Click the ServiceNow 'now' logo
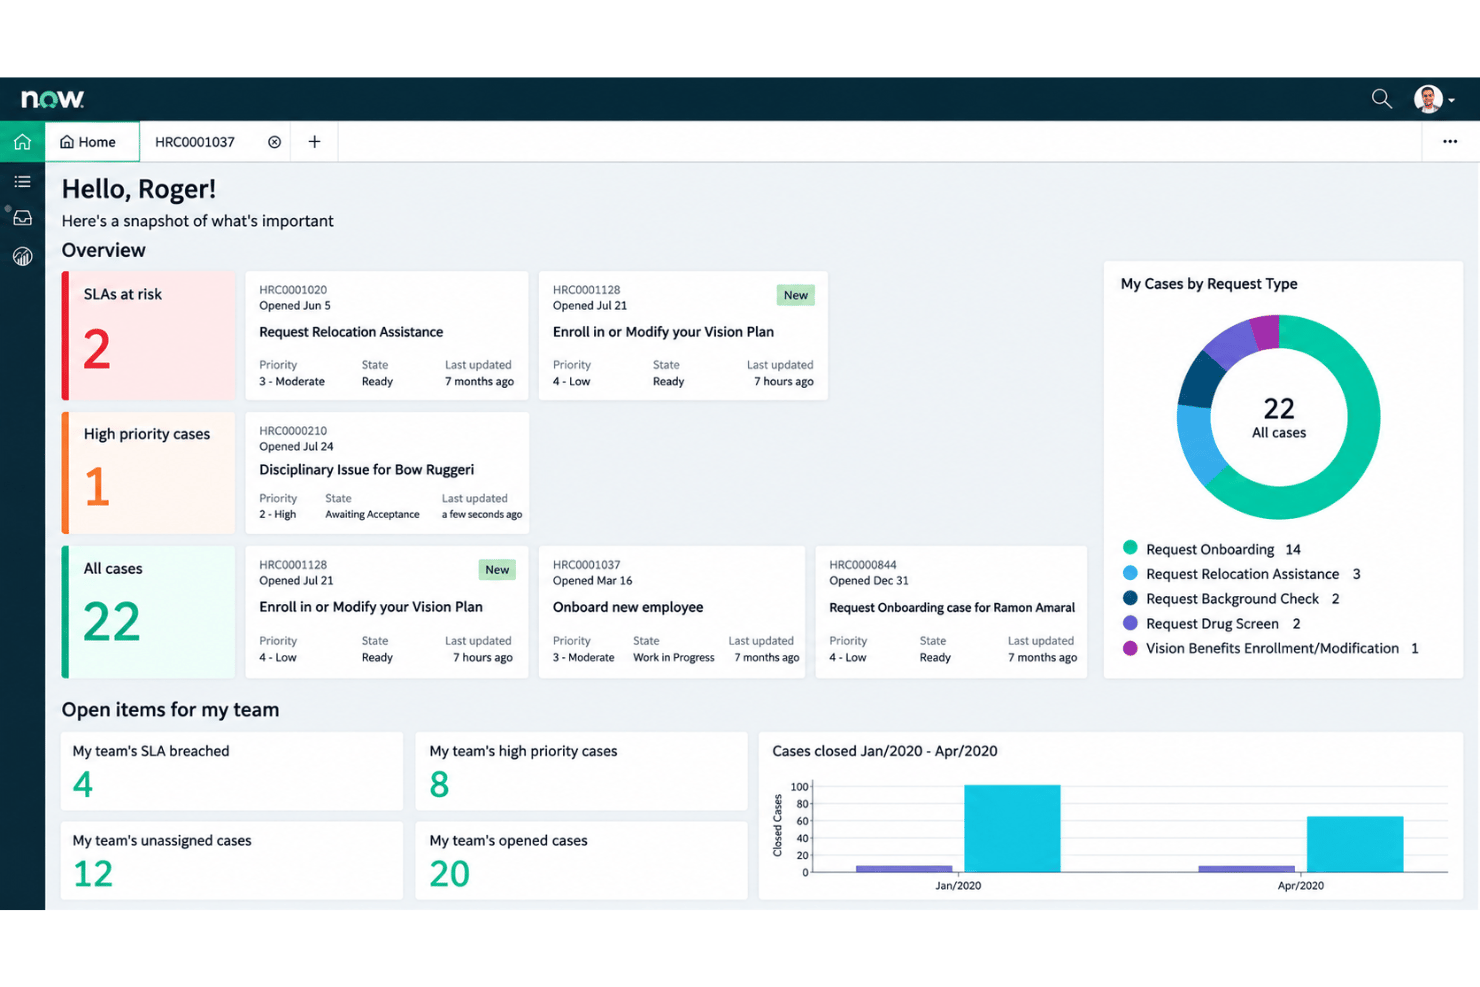 [x=53, y=99]
